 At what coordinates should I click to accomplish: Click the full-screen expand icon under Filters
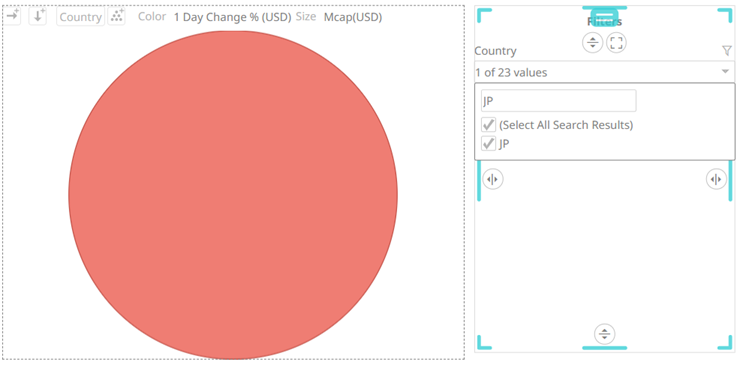click(x=616, y=43)
